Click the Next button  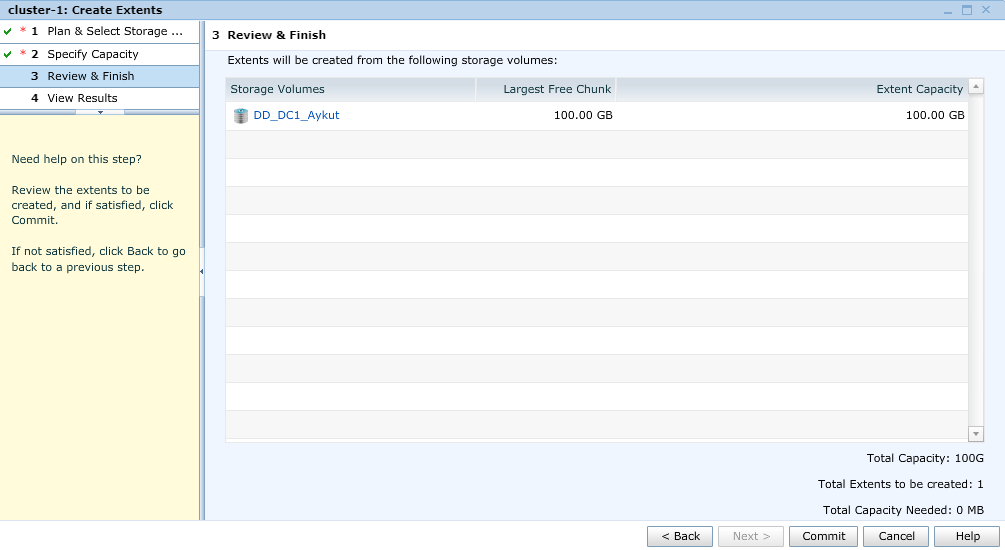(751, 537)
